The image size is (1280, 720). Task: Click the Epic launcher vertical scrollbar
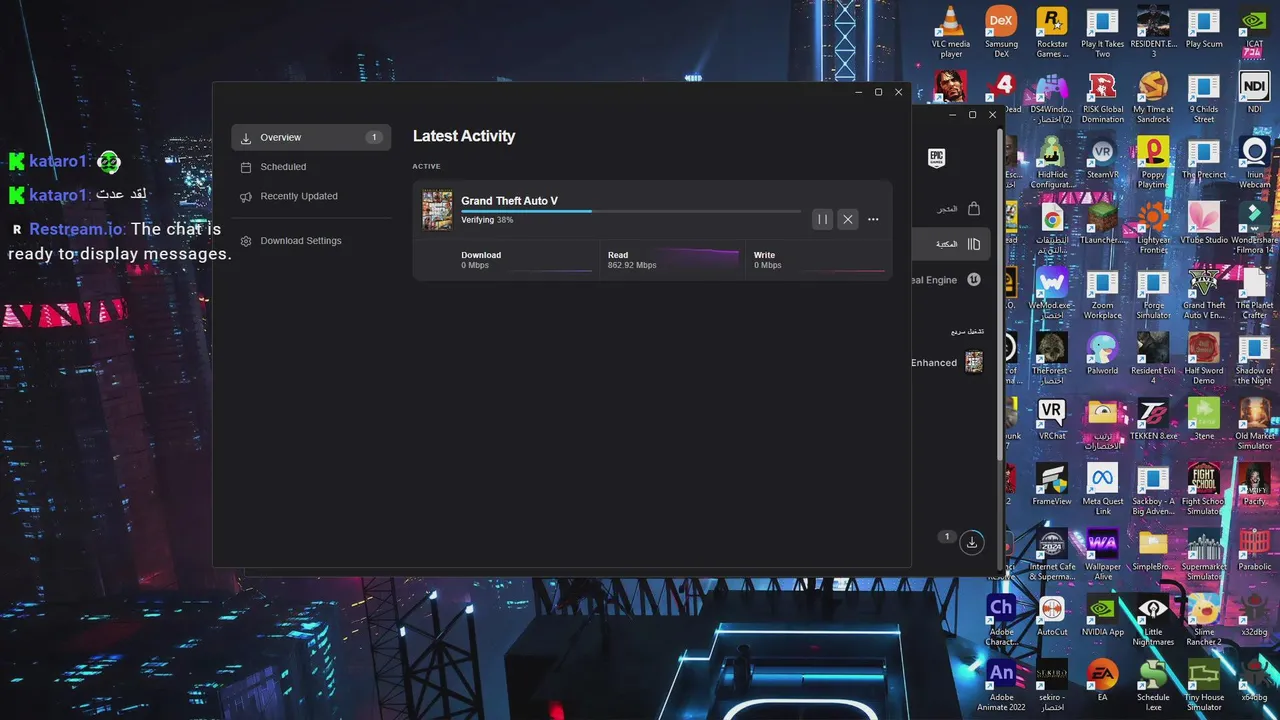(999, 295)
